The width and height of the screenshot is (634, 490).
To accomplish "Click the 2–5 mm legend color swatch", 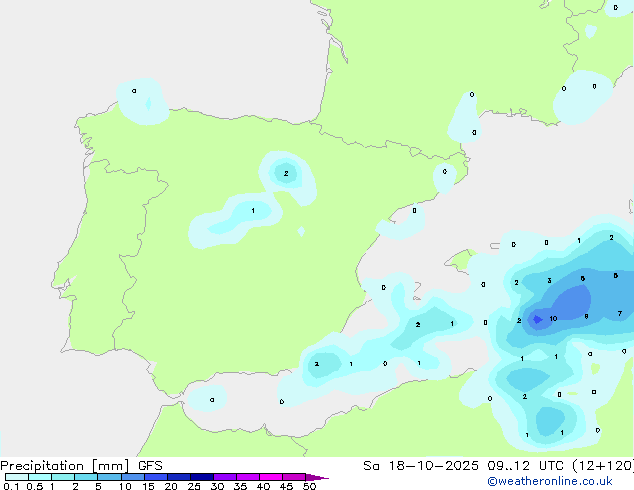I will click(86, 477).
